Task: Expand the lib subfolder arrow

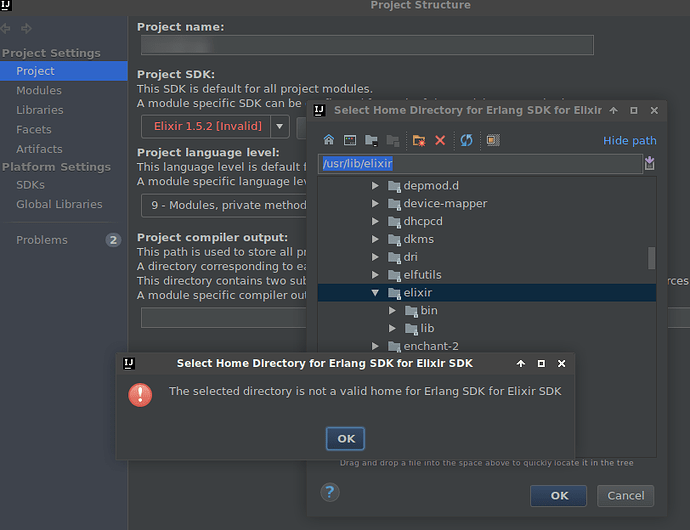Action: tap(392, 328)
